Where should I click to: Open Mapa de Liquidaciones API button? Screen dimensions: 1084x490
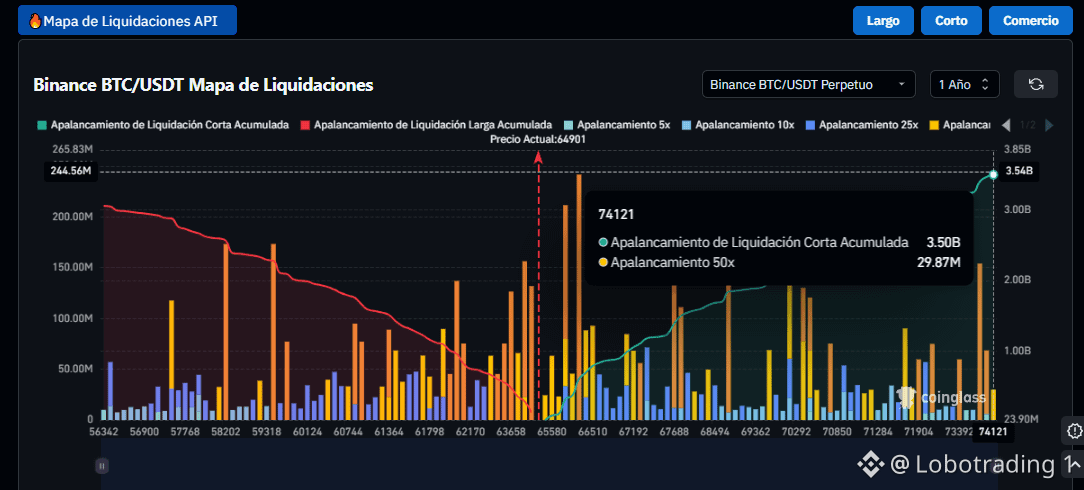point(128,21)
